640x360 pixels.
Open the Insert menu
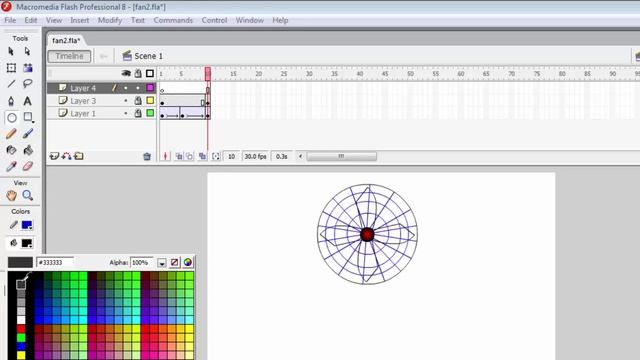(80, 20)
